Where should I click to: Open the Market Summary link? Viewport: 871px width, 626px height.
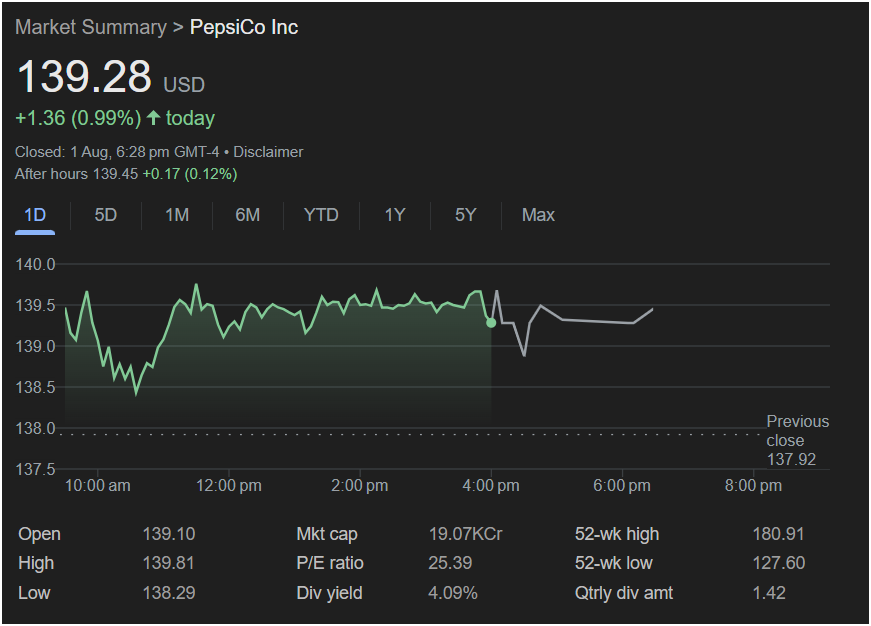pos(91,27)
